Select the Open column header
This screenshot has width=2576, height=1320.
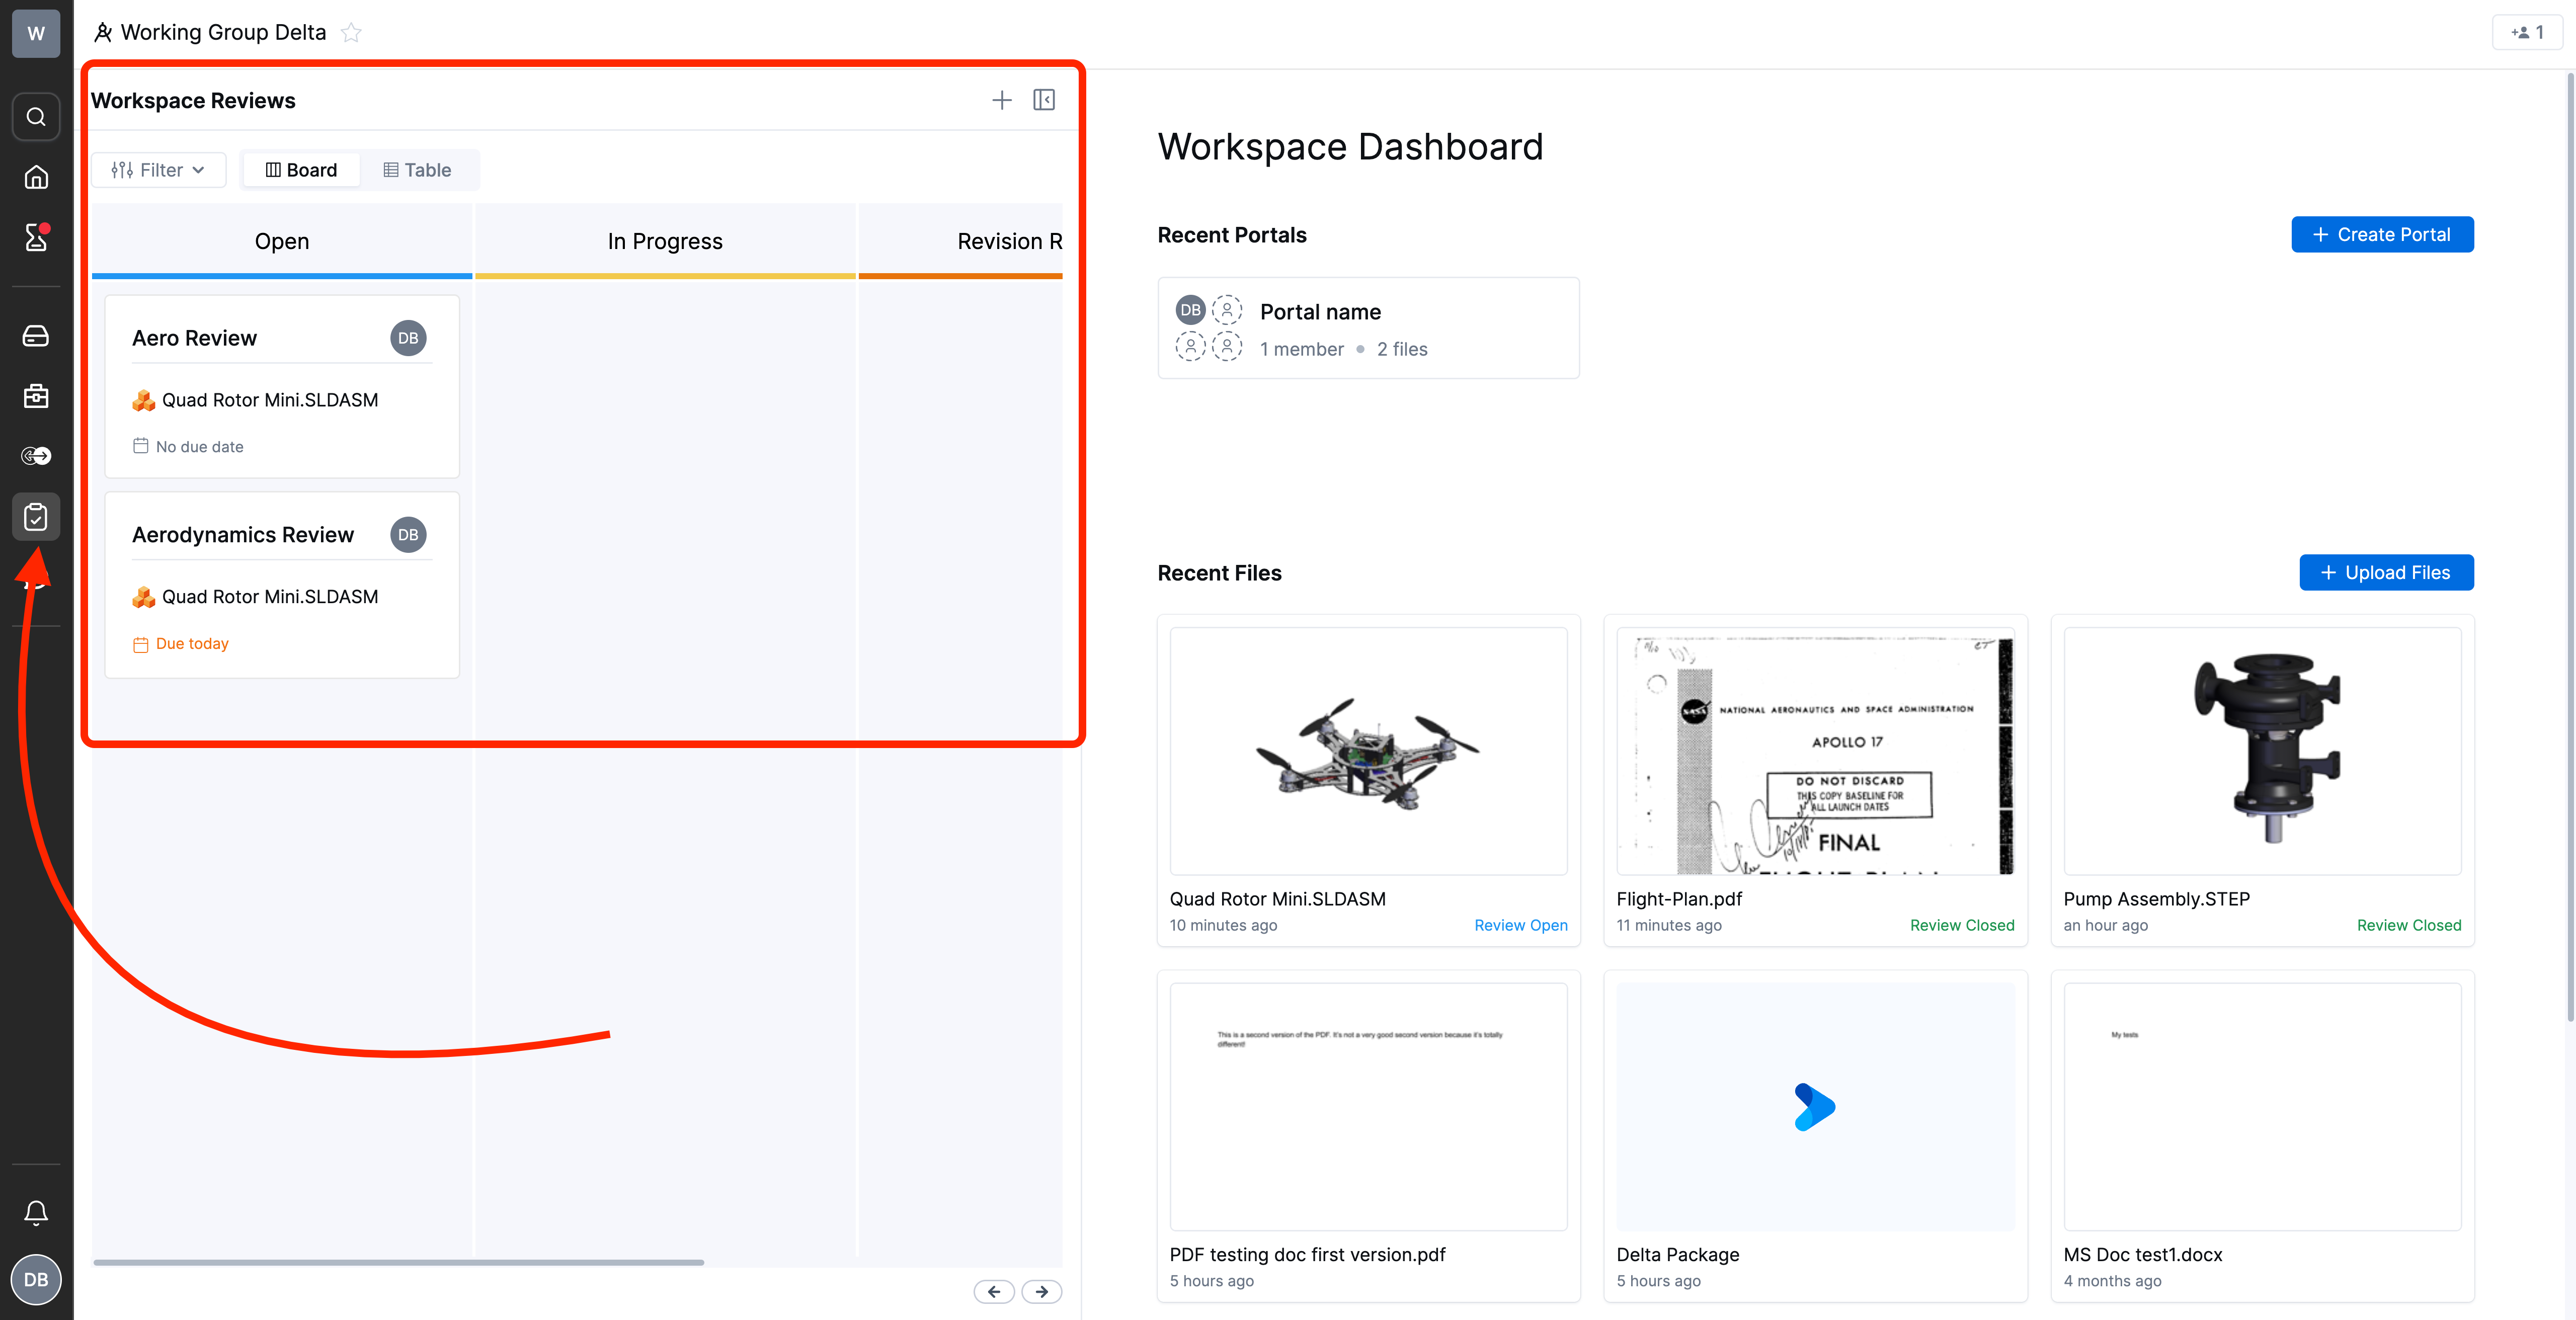pyautogui.click(x=282, y=241)
